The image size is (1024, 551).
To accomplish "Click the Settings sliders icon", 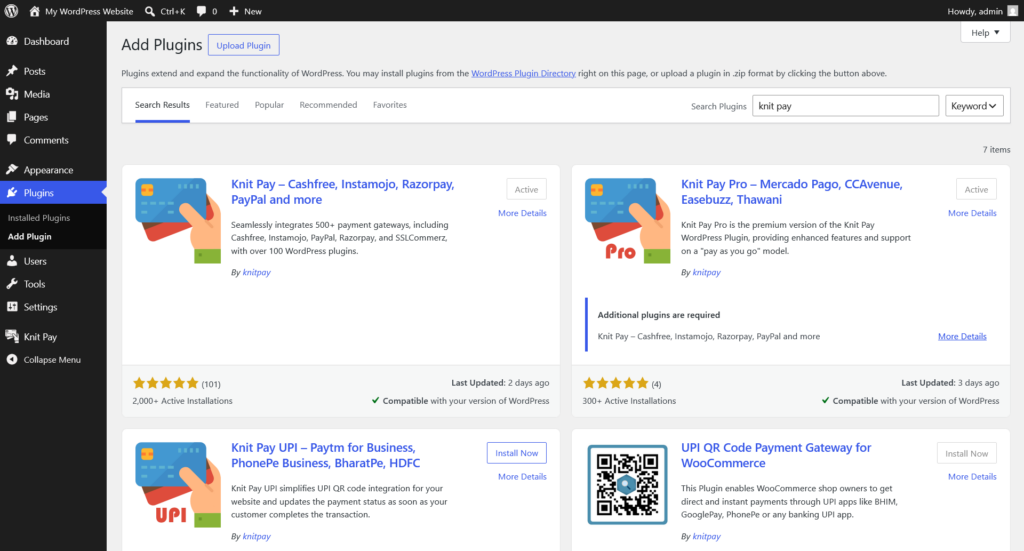I will (12, 307).
